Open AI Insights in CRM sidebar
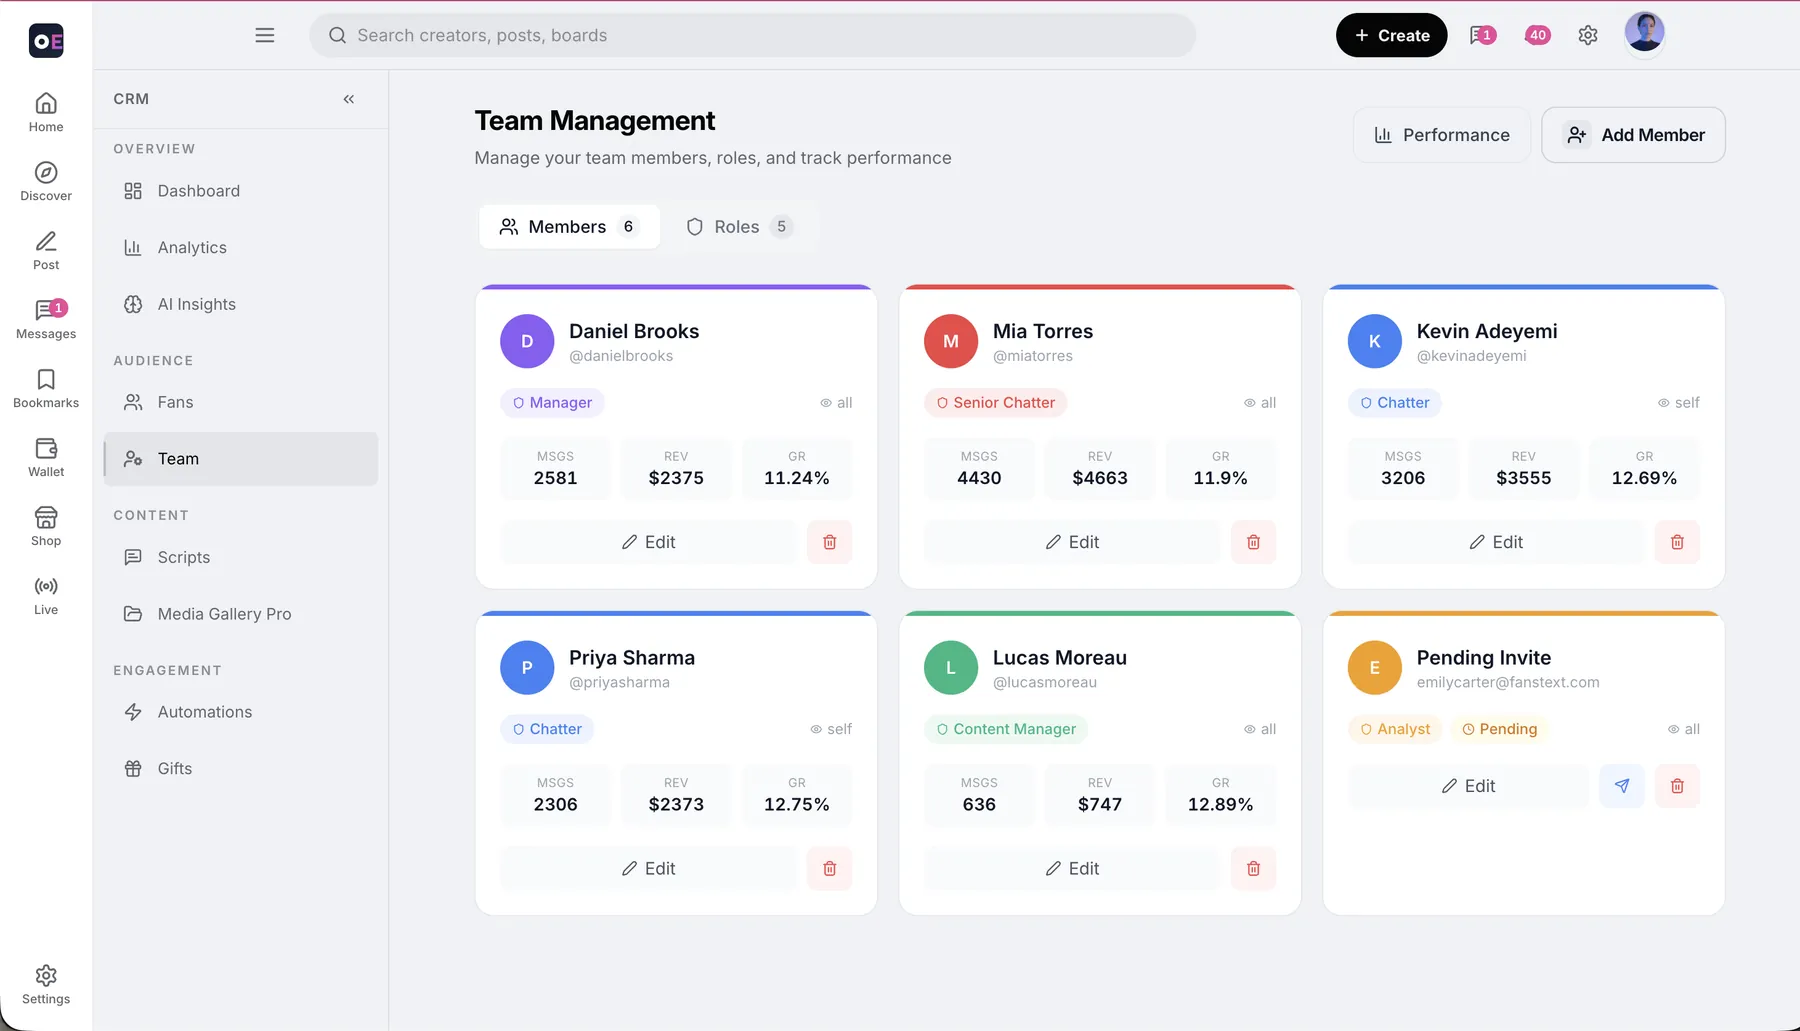This screenshot has height=1031, width=1800. (x=240, y=305)
